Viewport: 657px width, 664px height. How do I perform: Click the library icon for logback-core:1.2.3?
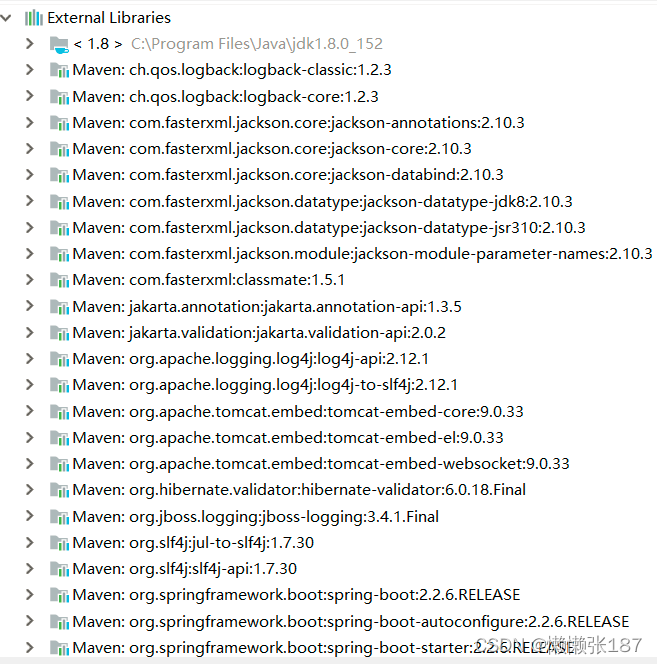pos(59,97)
